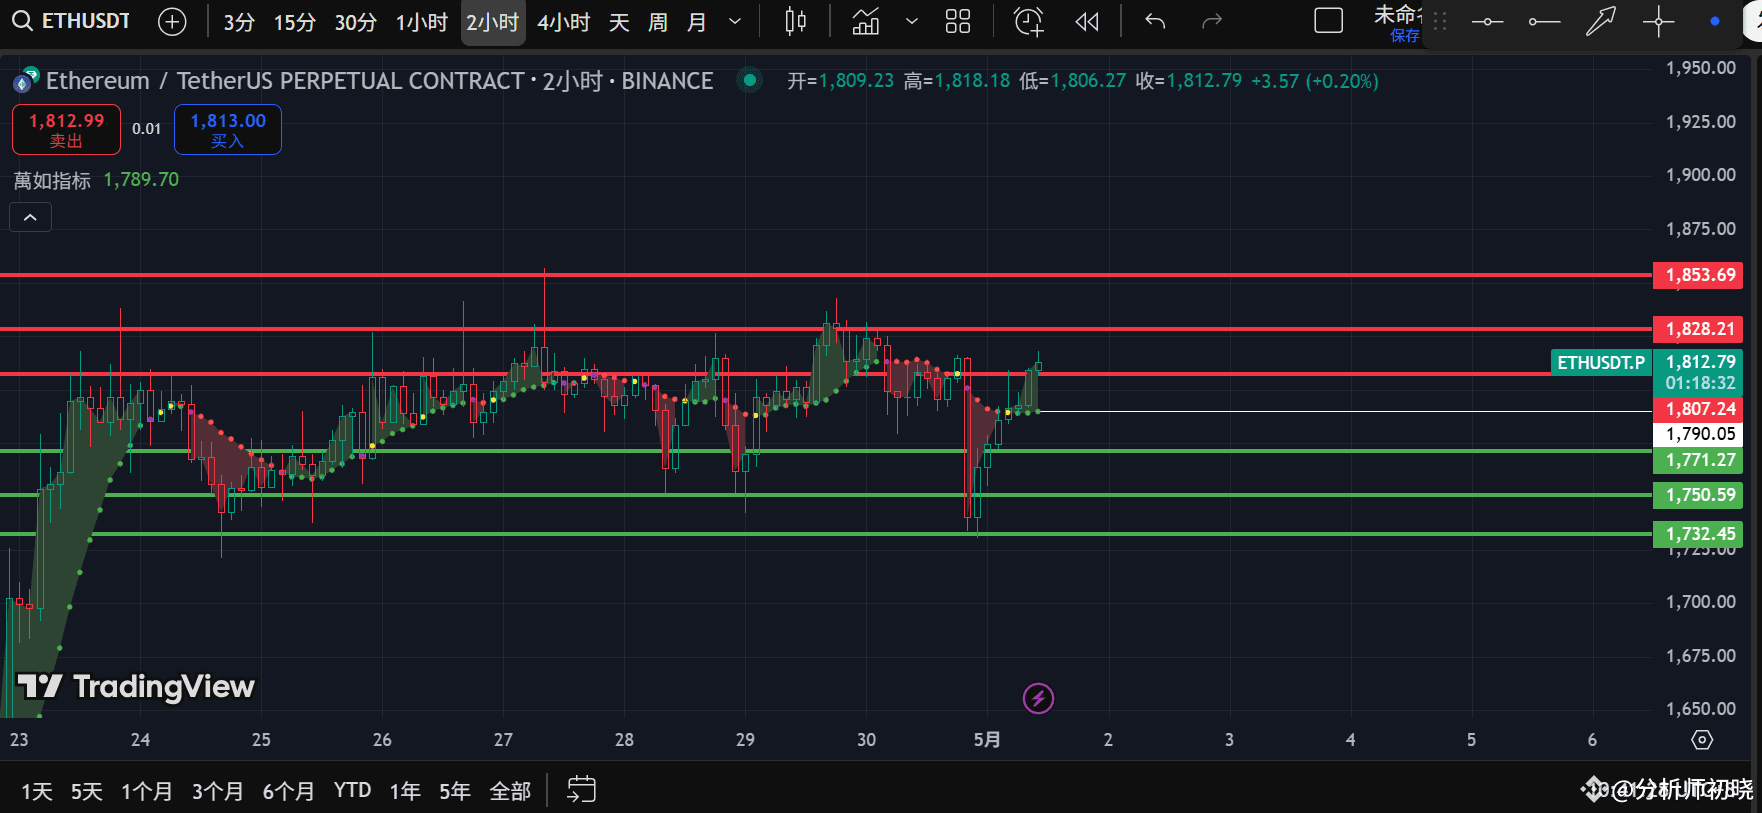Select the 1小时 interval
The image size is (1762, 813).
(x=422, y=22)
